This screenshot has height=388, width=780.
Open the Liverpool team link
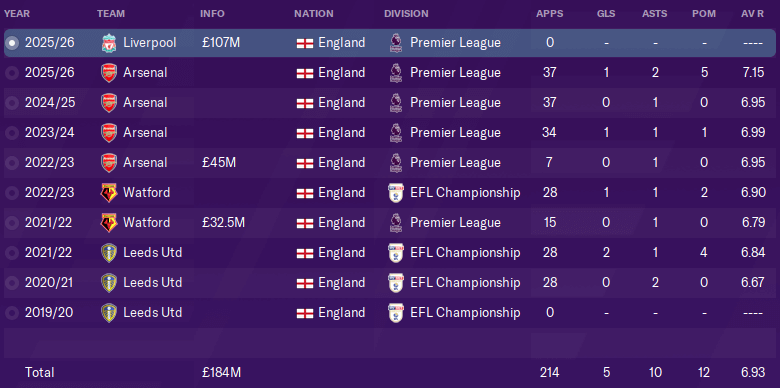150,43
